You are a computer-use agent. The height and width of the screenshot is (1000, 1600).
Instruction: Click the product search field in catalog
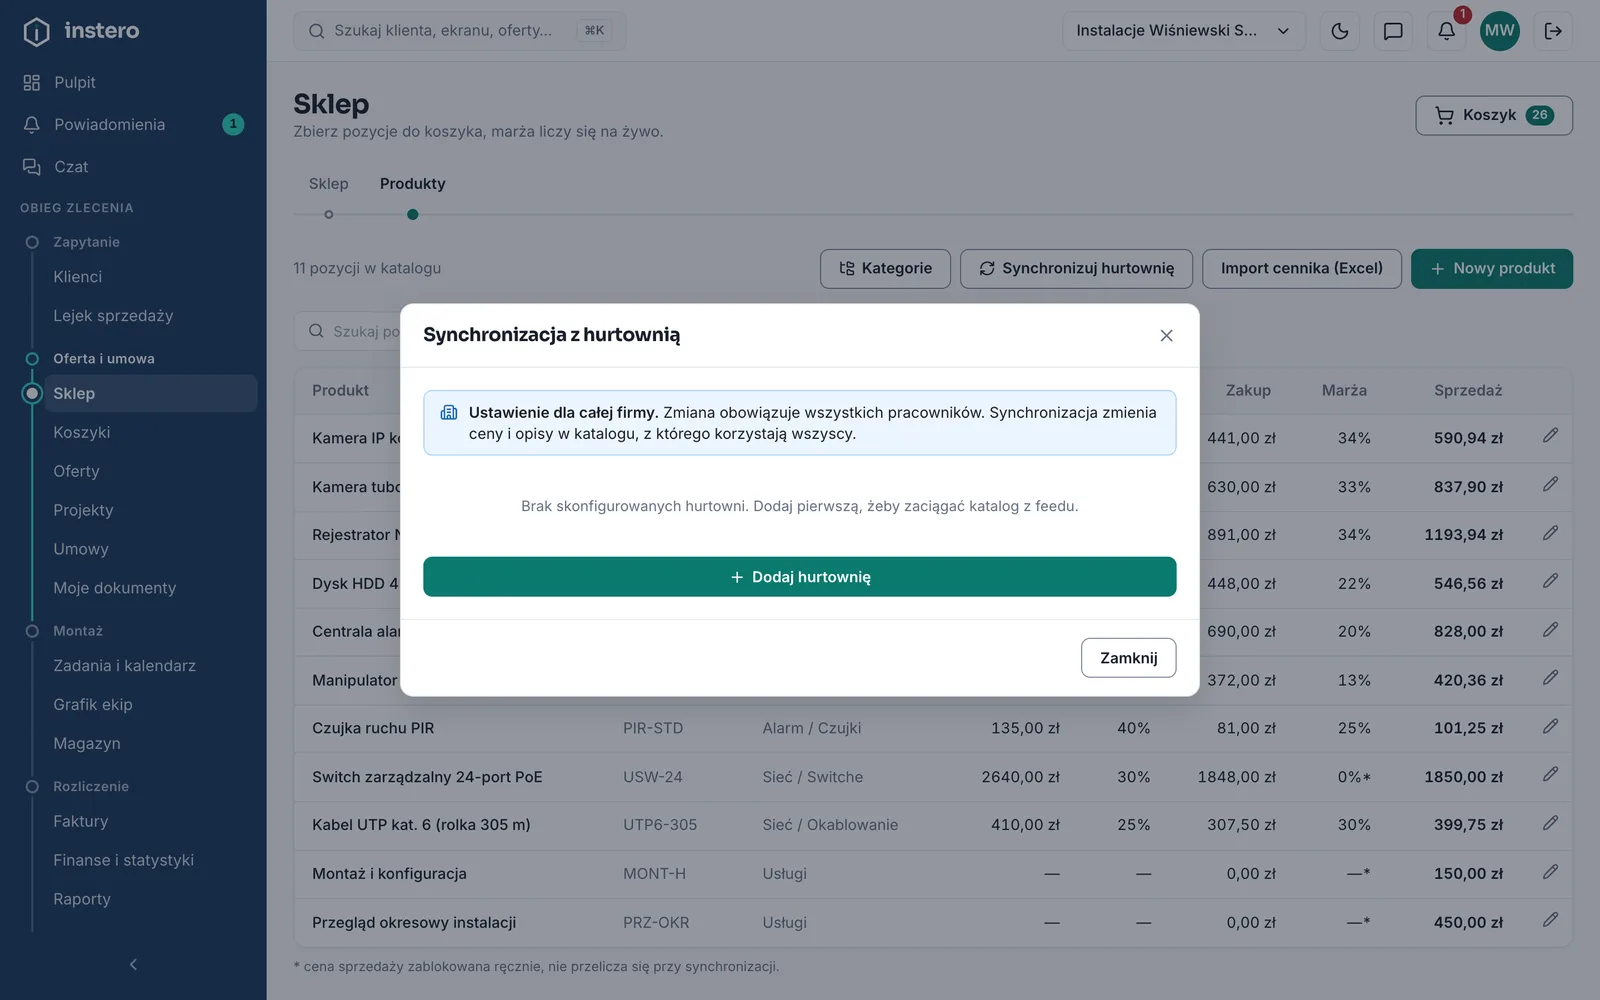[348, 331]
